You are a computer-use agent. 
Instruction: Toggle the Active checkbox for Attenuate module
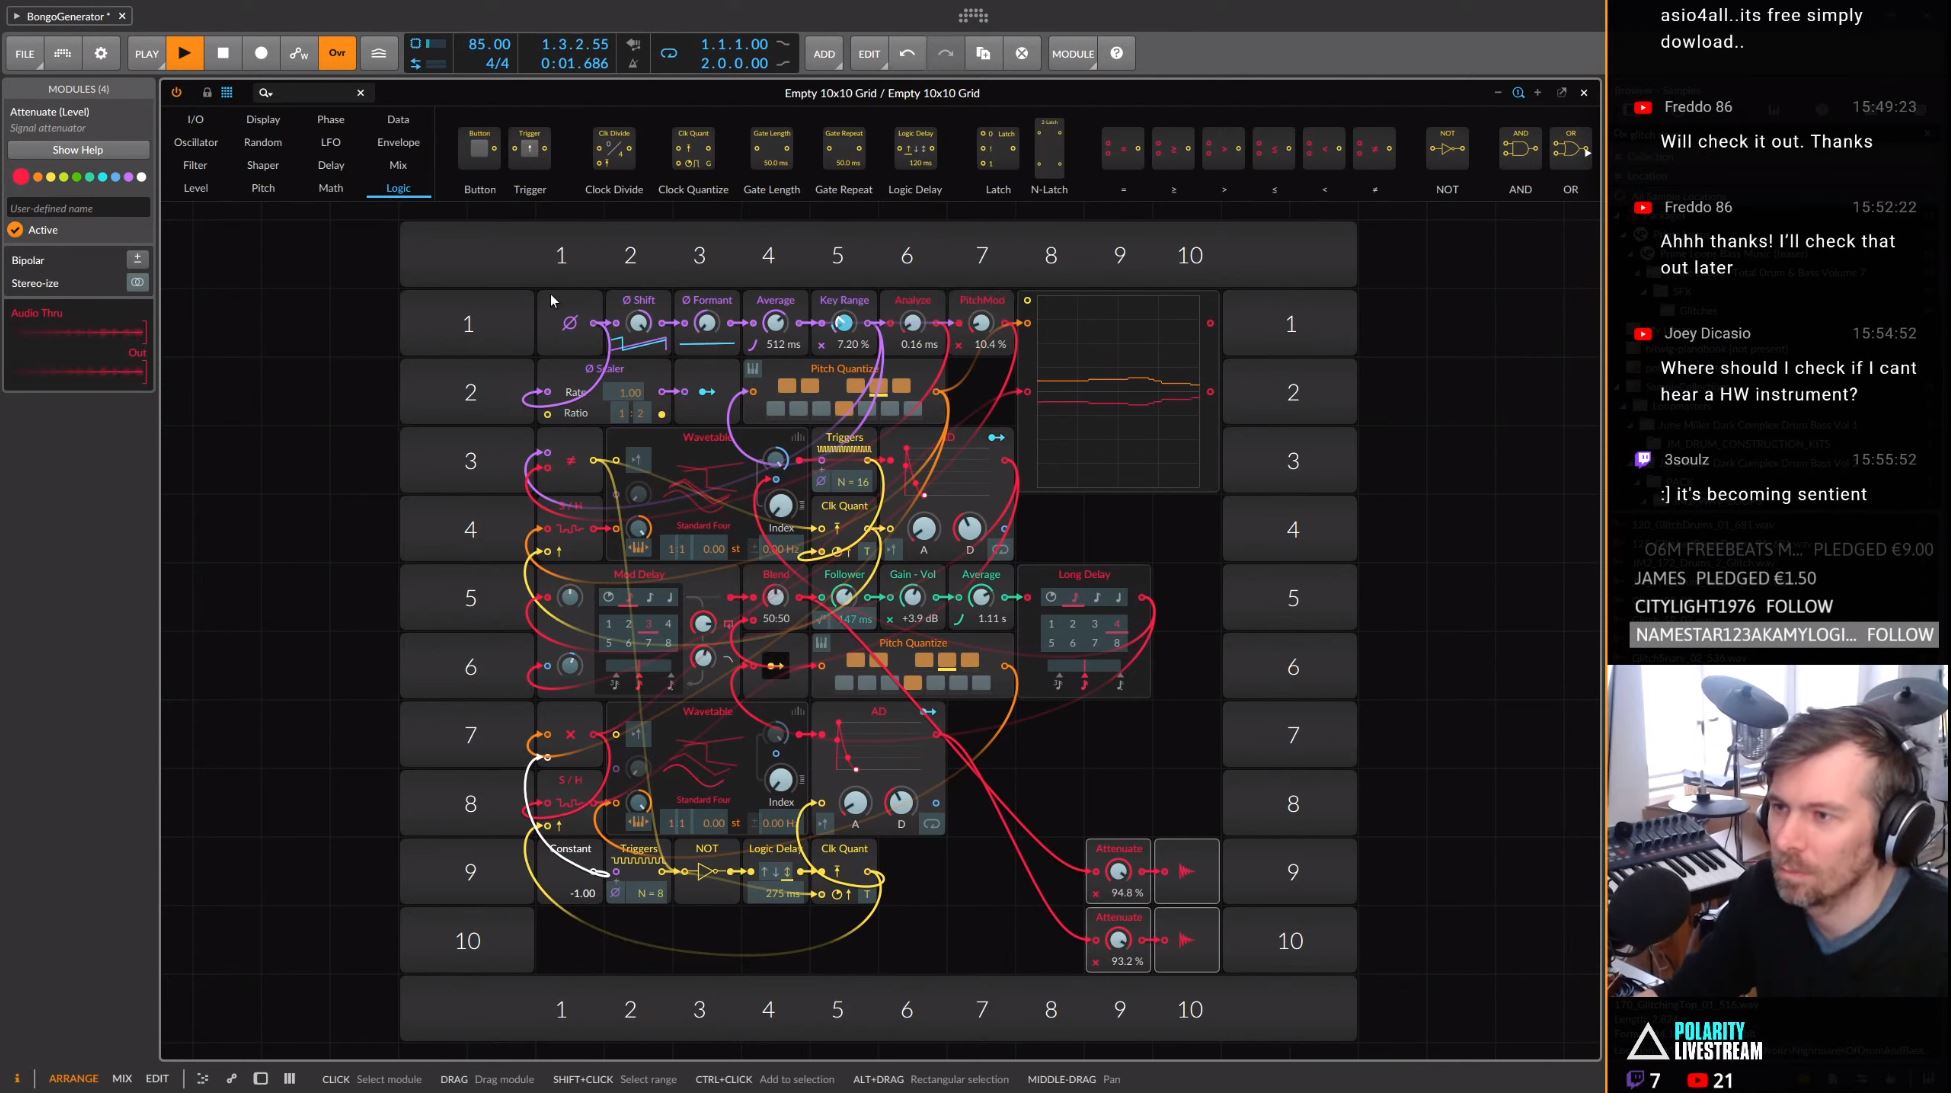point(16,229)
